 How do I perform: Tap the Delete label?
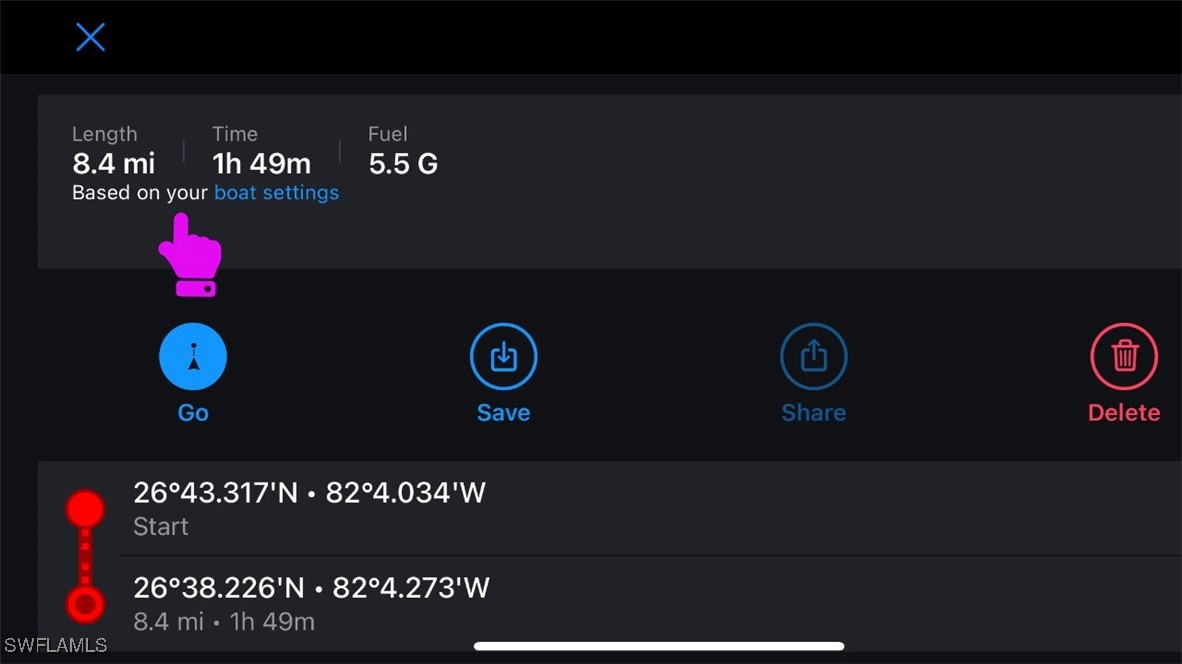tap(1124, 413)
